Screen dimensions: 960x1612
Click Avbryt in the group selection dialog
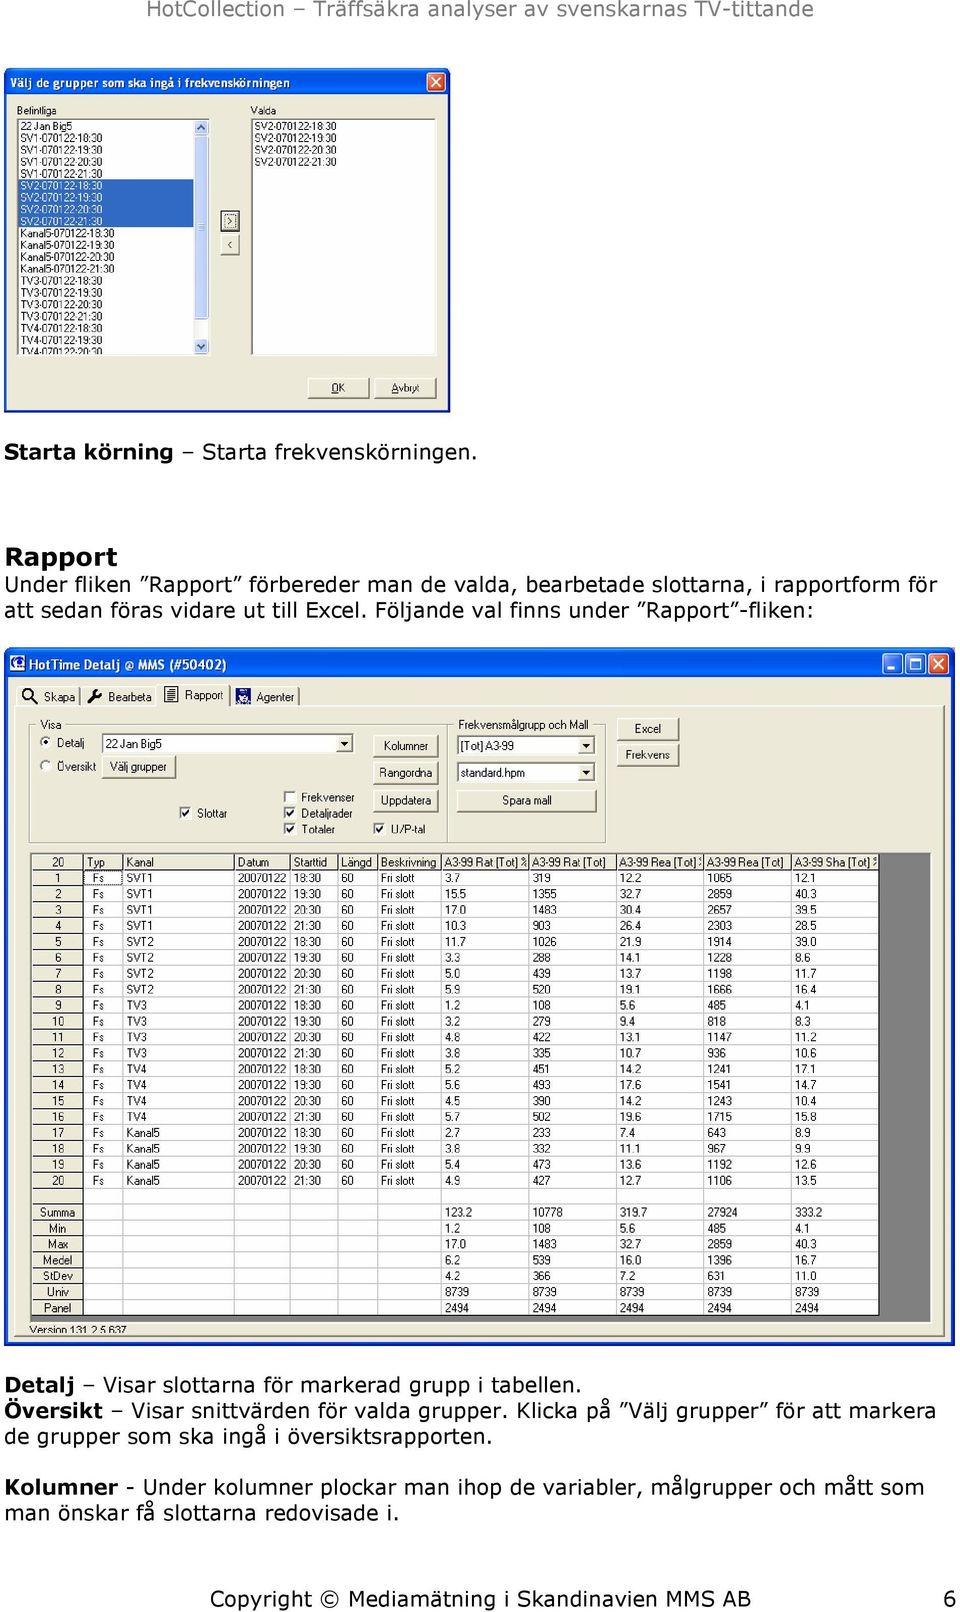point(405,388)
